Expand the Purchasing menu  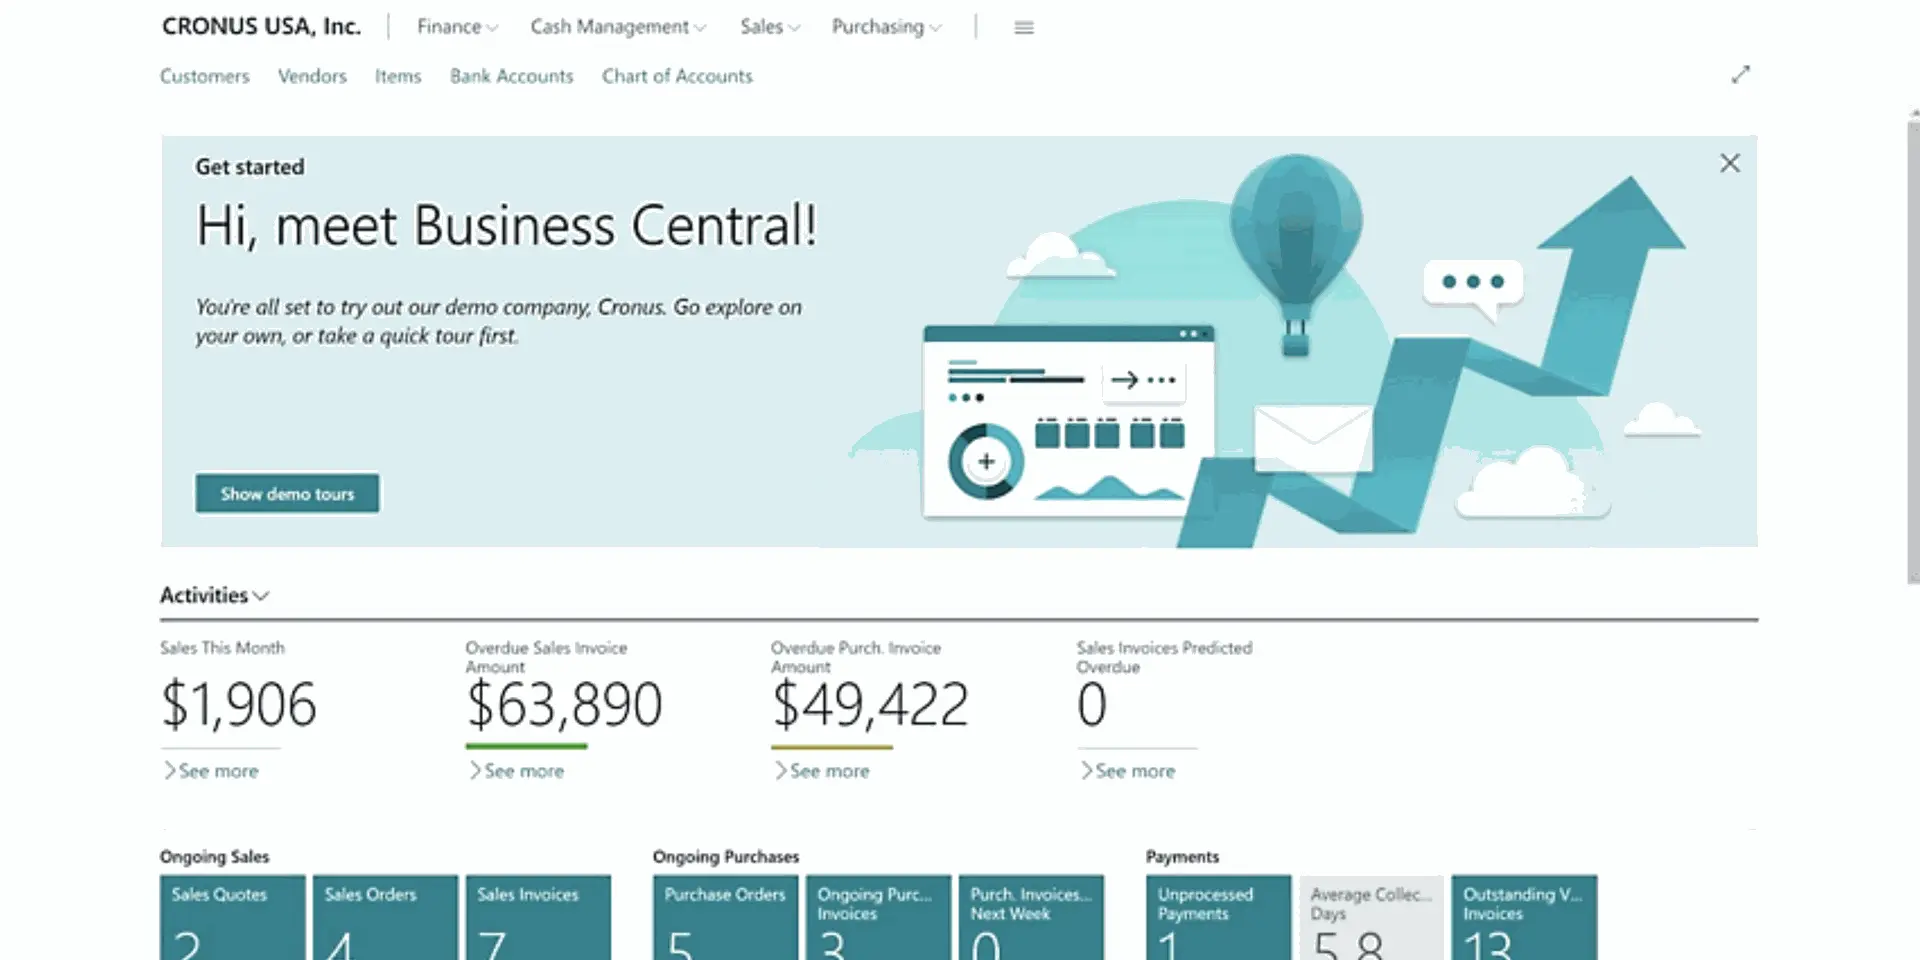(887, 27)
